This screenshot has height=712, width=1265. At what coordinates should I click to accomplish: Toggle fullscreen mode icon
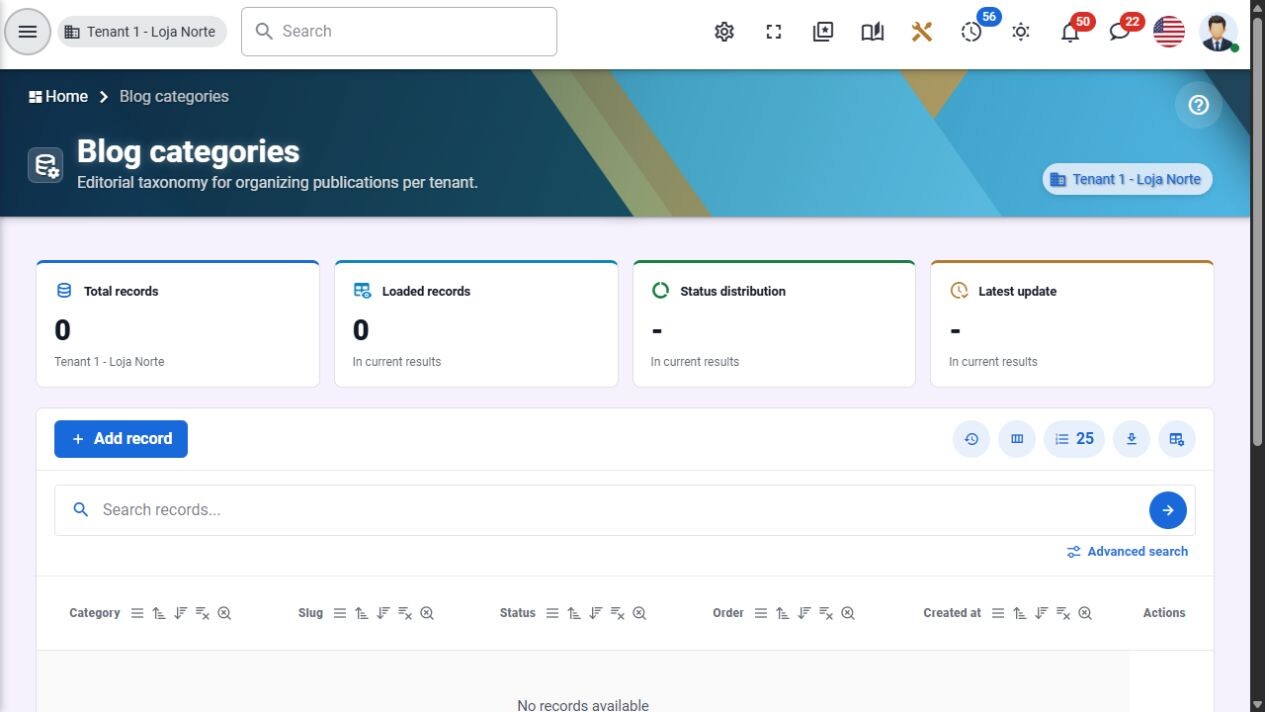773,32
